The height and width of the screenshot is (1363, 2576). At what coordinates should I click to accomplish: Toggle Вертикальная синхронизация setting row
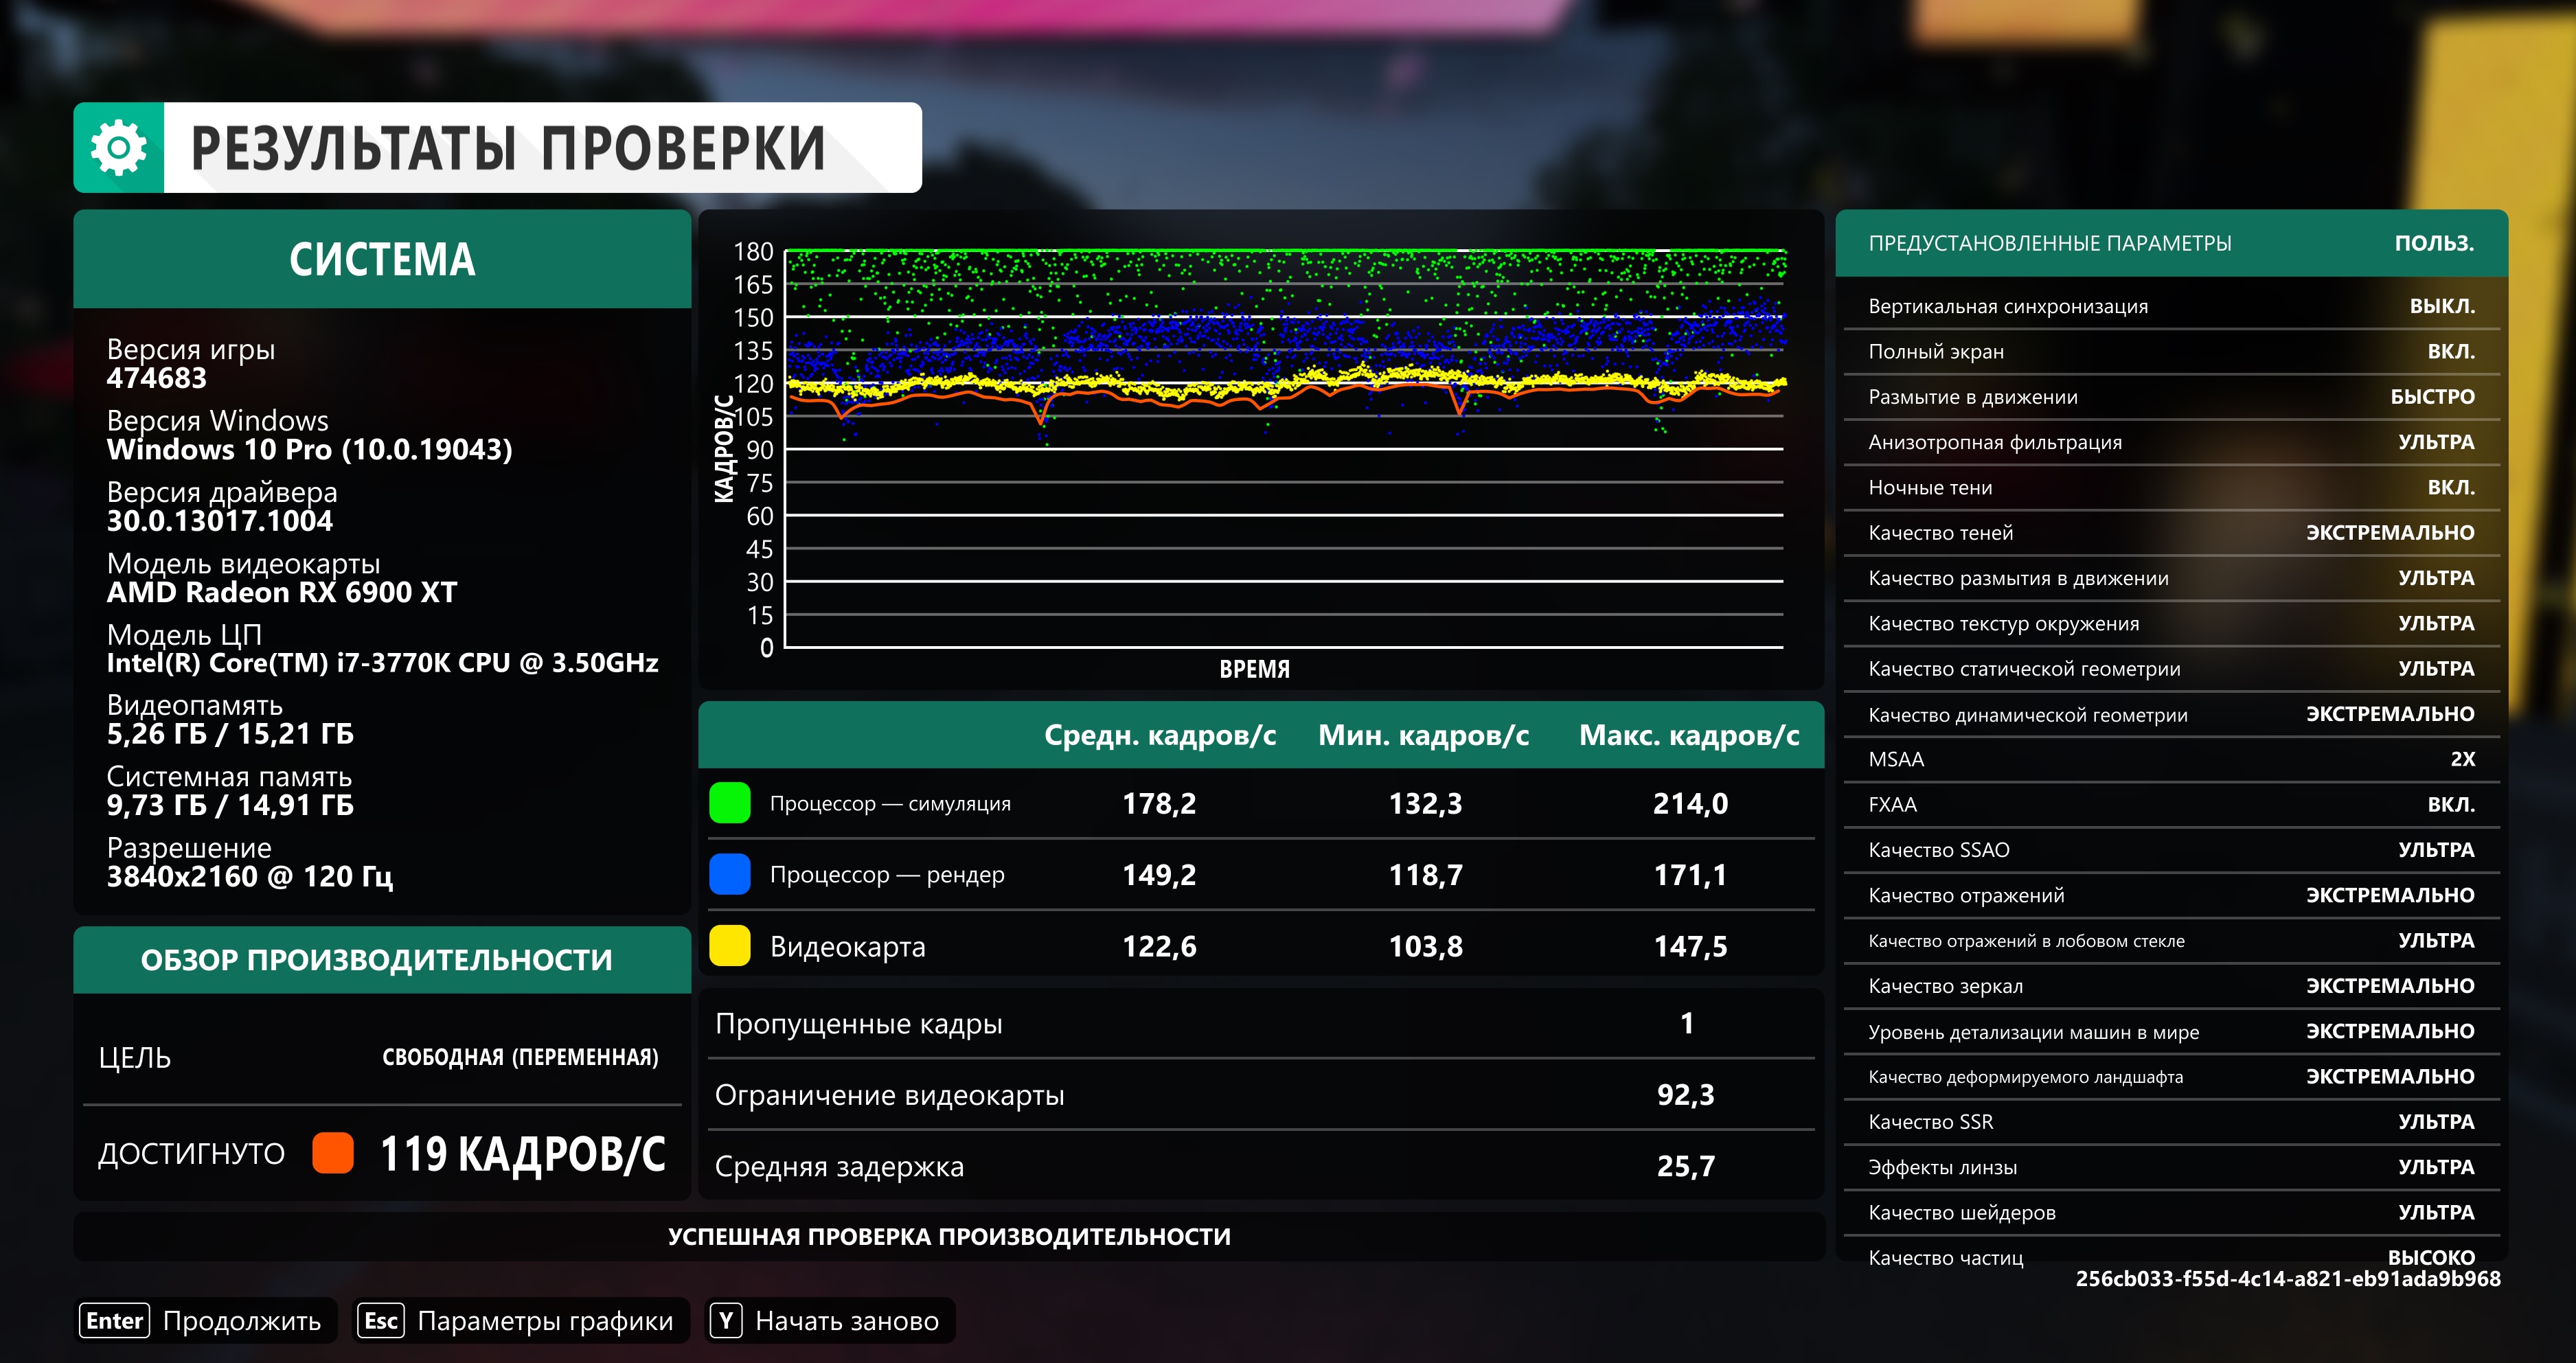click(x=2170, y=306)
